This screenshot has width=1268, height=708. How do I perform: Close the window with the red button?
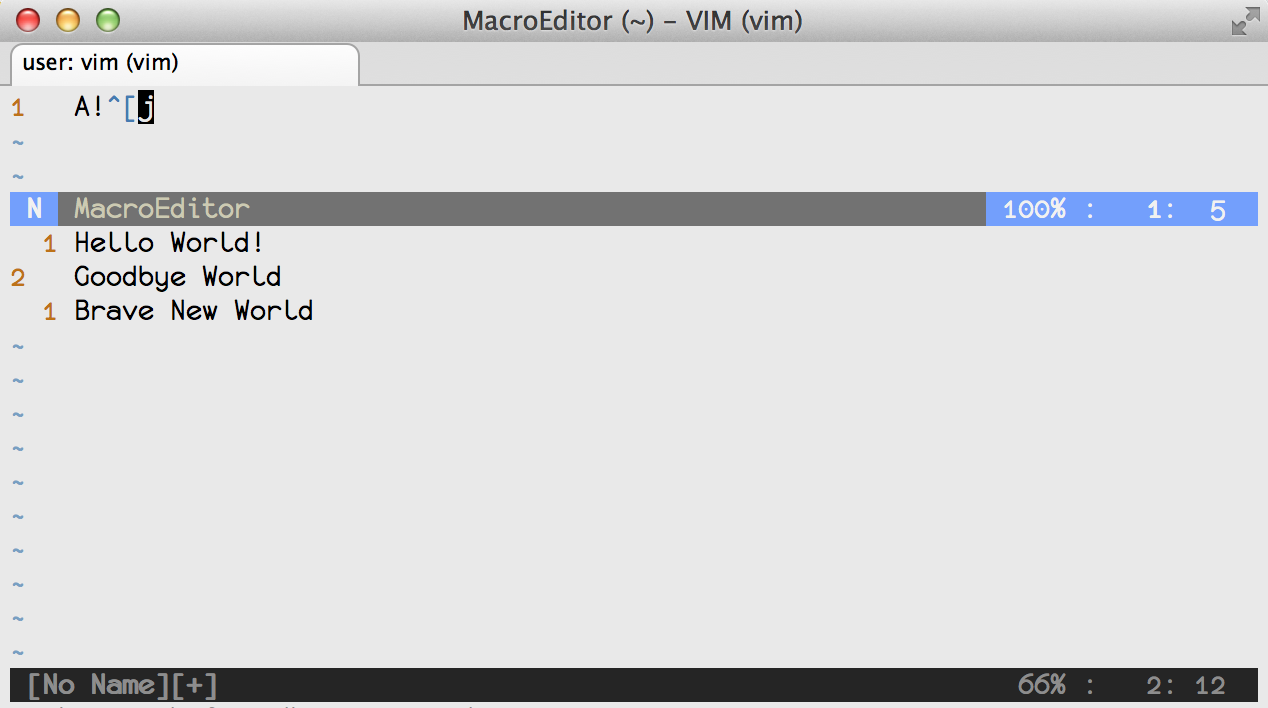[28, 20]
